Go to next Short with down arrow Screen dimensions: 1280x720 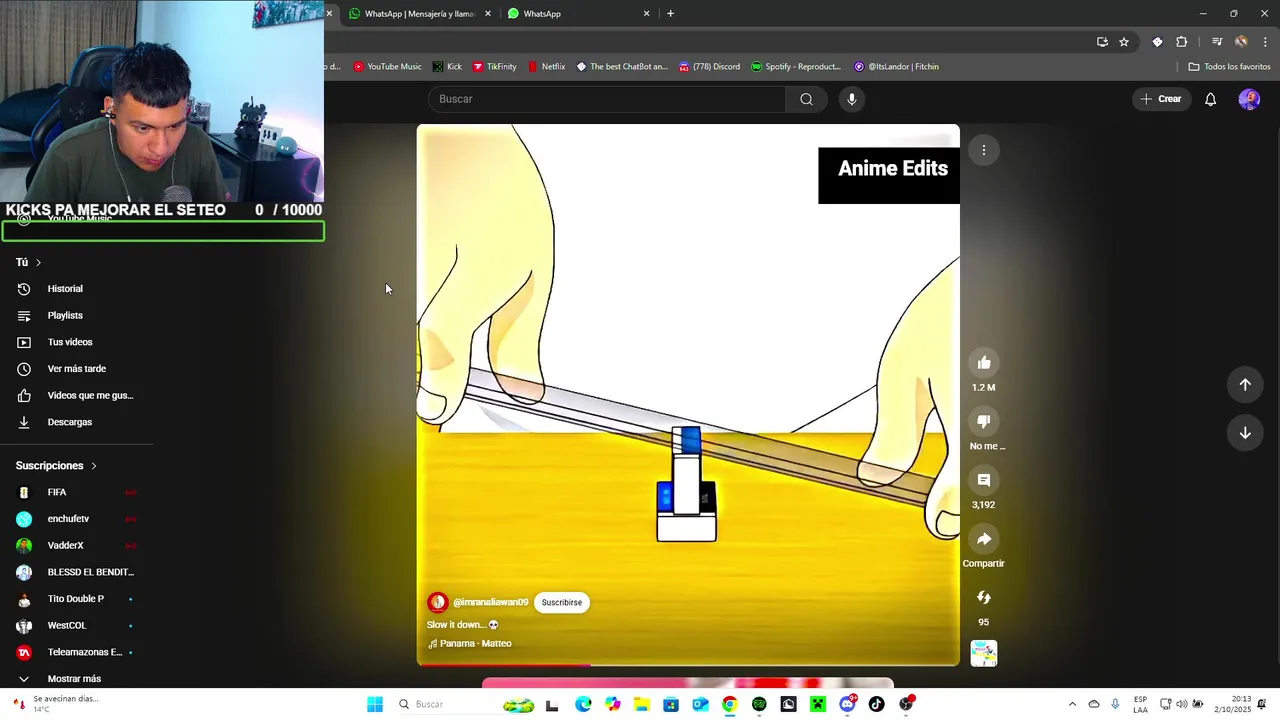1245,433
